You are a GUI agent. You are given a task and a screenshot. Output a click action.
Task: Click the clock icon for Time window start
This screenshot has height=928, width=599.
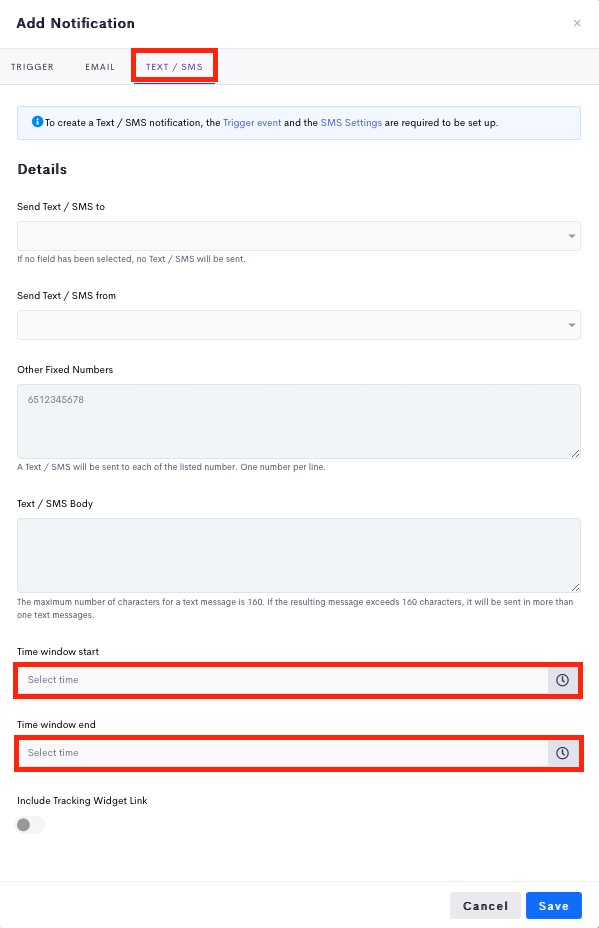pyautogui.click(x=562, y=680)
